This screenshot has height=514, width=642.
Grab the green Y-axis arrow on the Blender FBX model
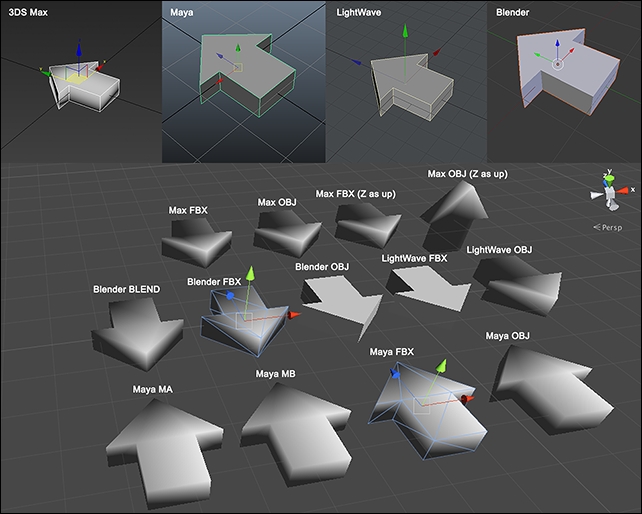[250, 275]
